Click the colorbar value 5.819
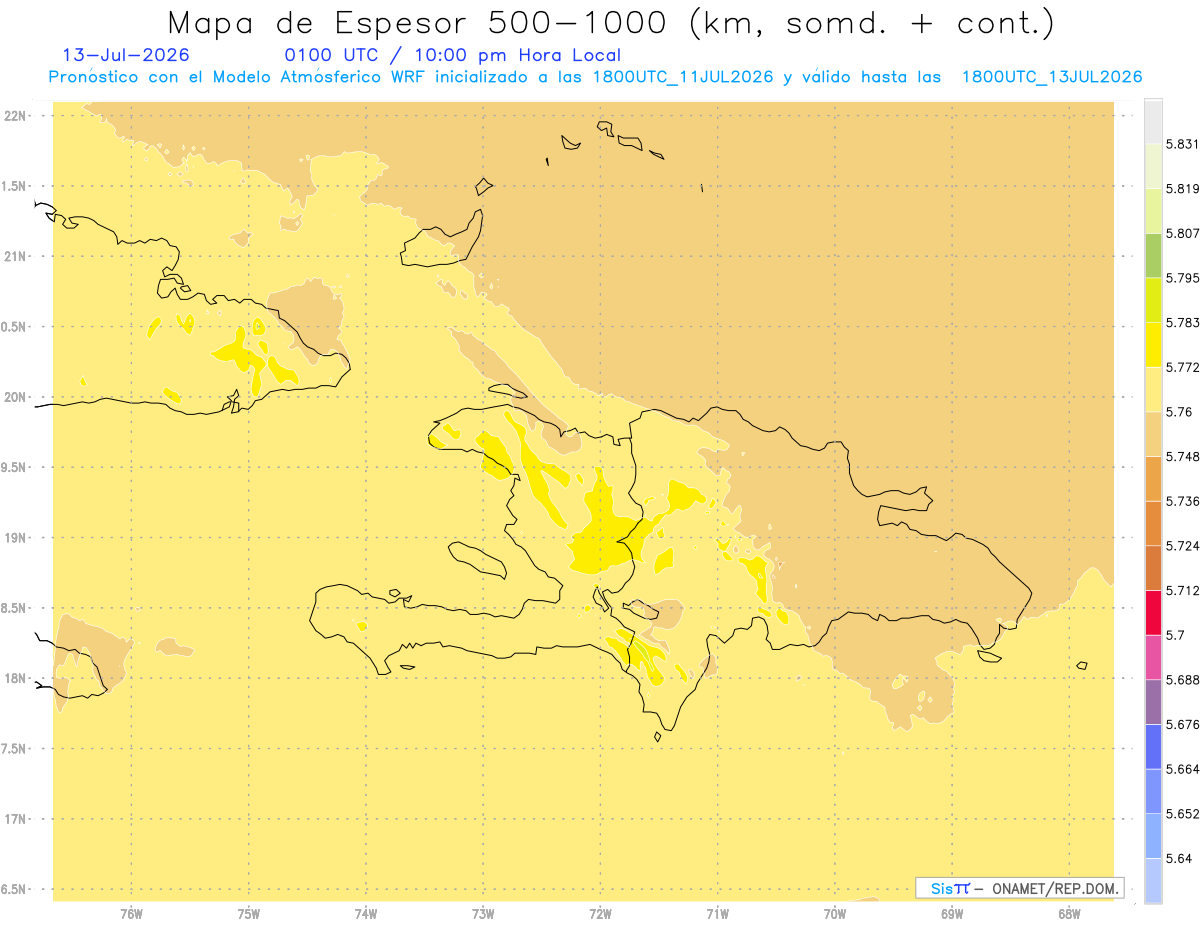Screen dimensions: 1200x927 [1183, 189]
